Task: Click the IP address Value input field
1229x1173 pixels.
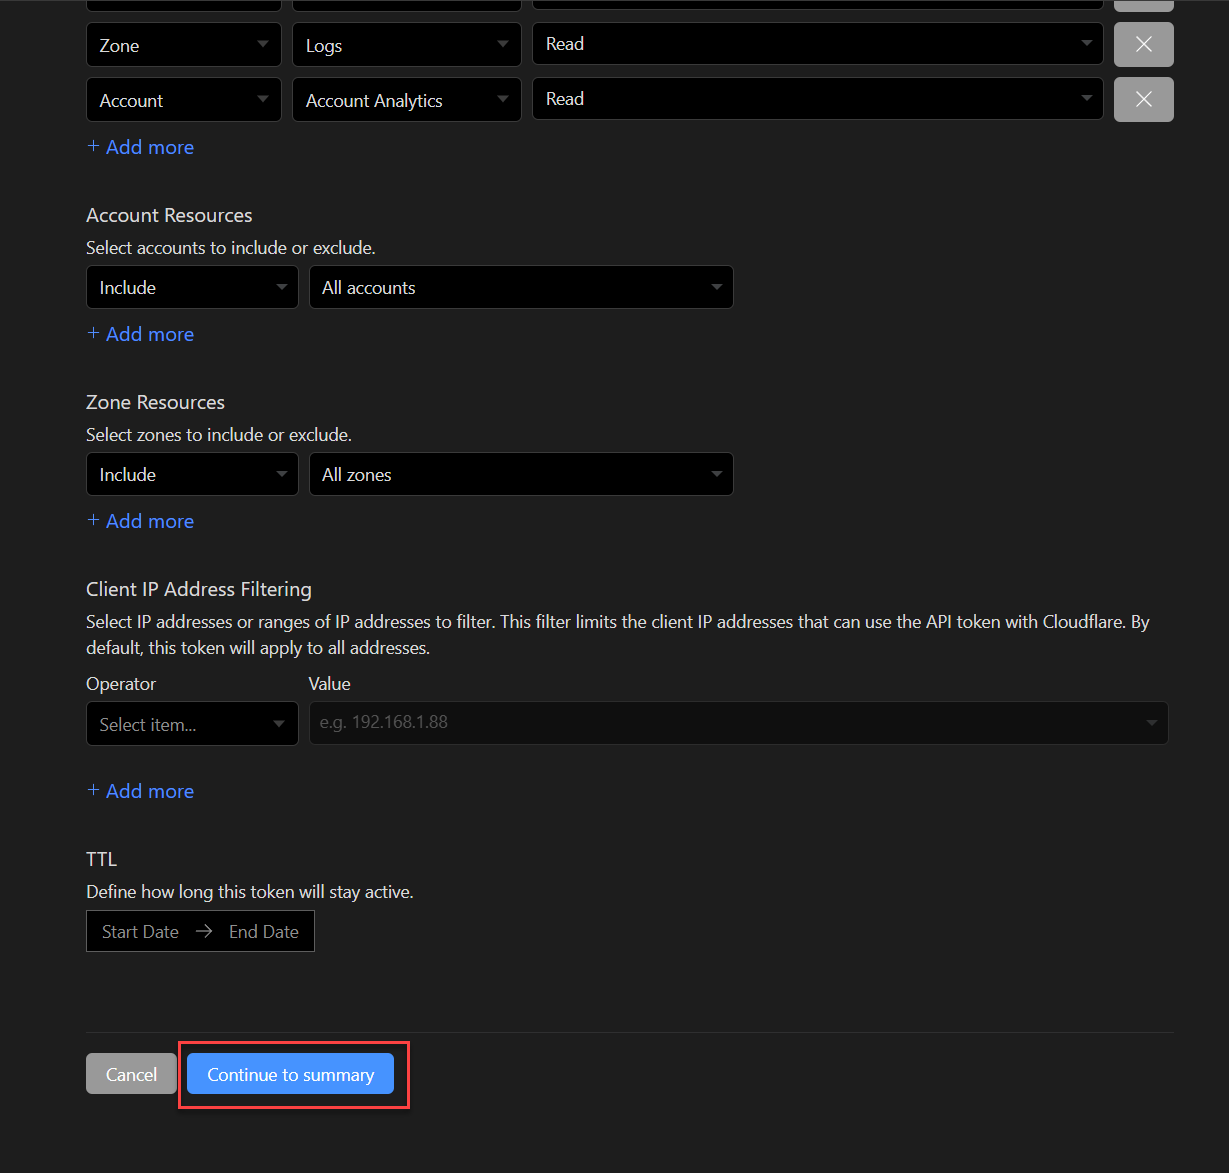Action: coord(700,722)
